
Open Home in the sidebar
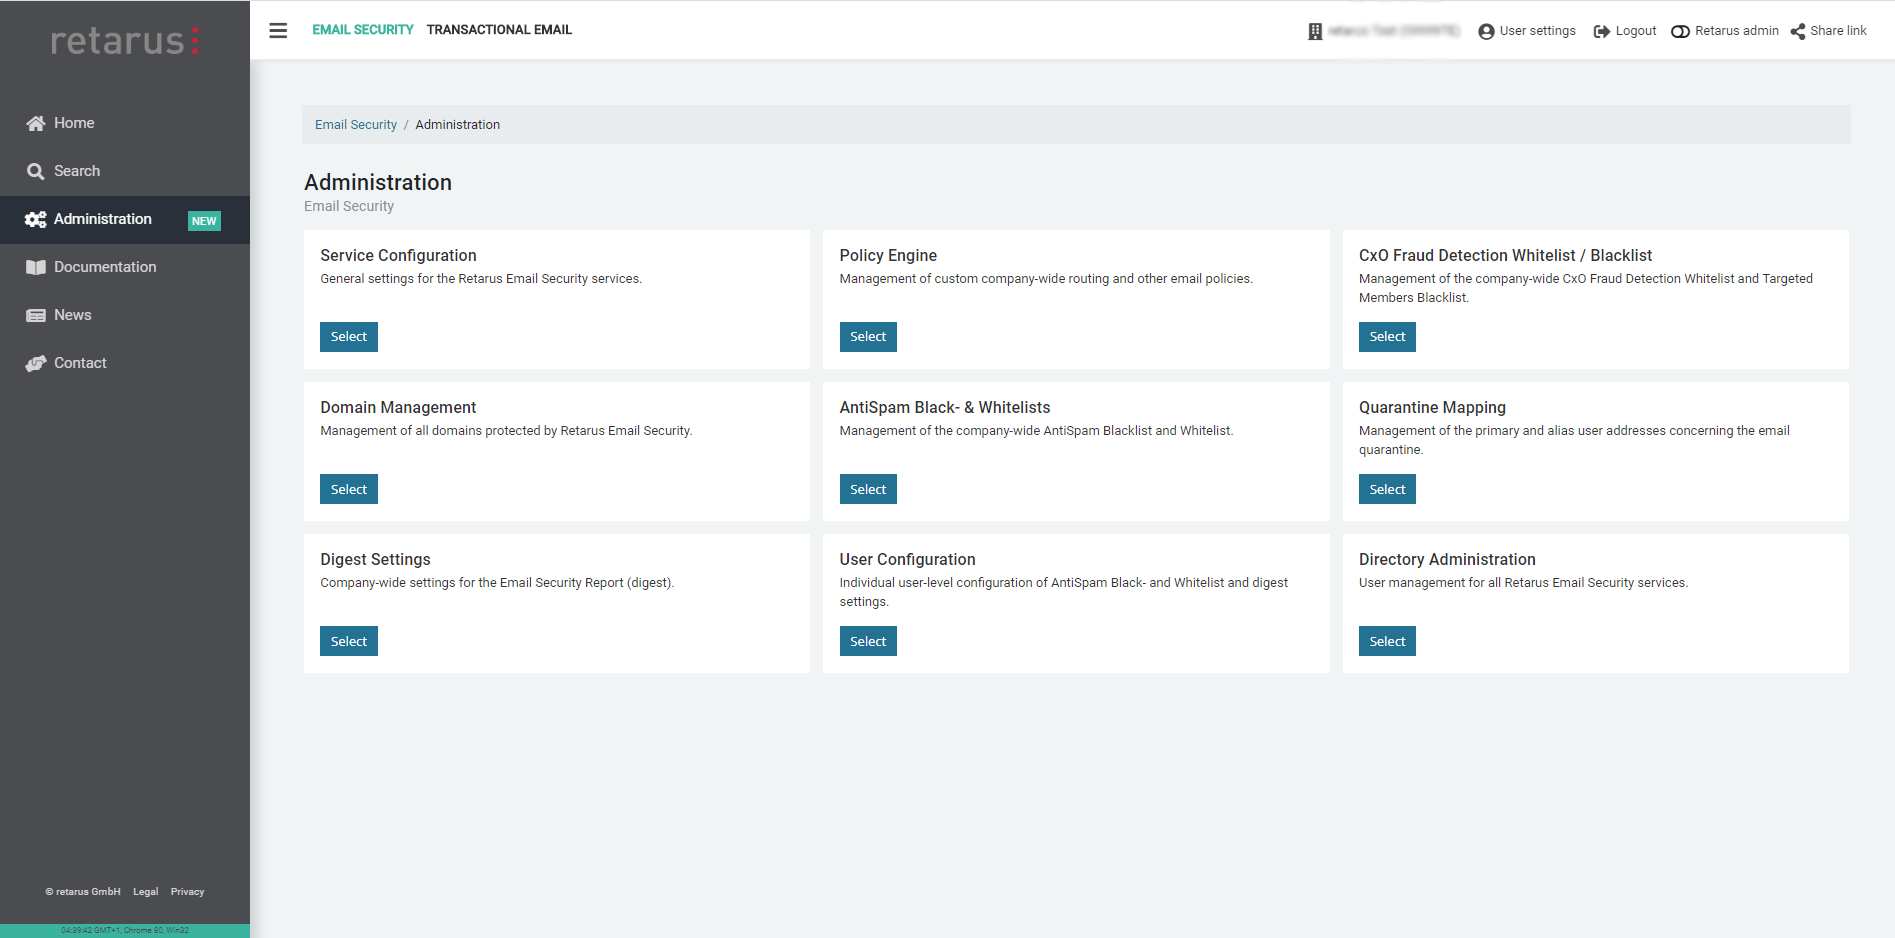125,123
